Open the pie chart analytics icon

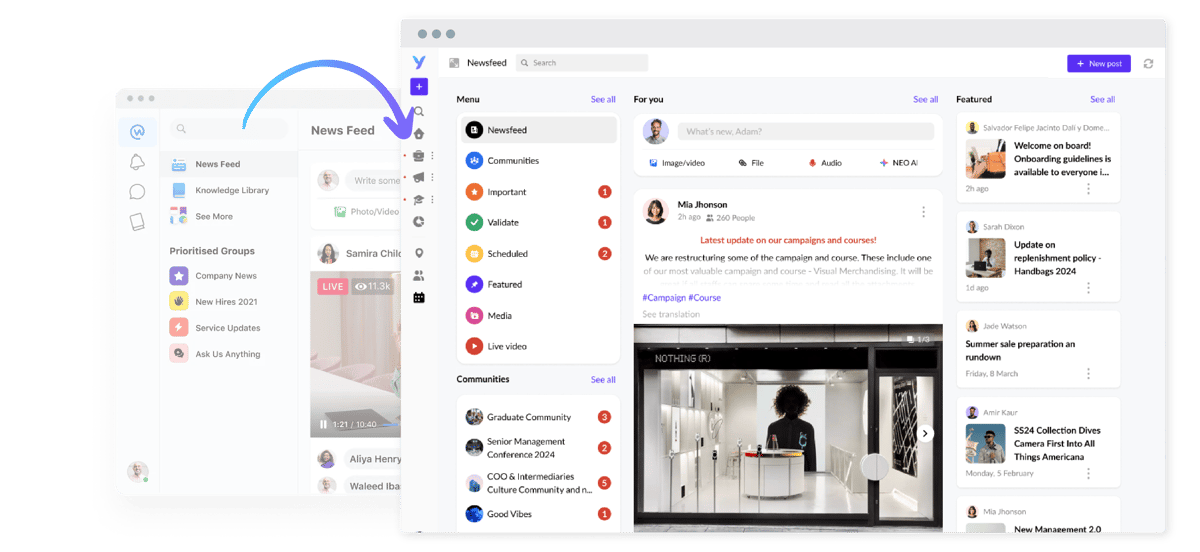coord(419,222)
